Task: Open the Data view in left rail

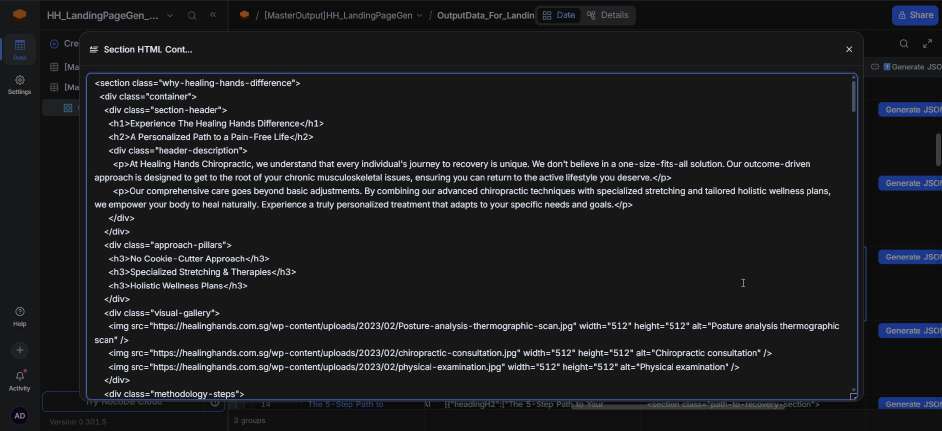Action: tap(19, 49)
